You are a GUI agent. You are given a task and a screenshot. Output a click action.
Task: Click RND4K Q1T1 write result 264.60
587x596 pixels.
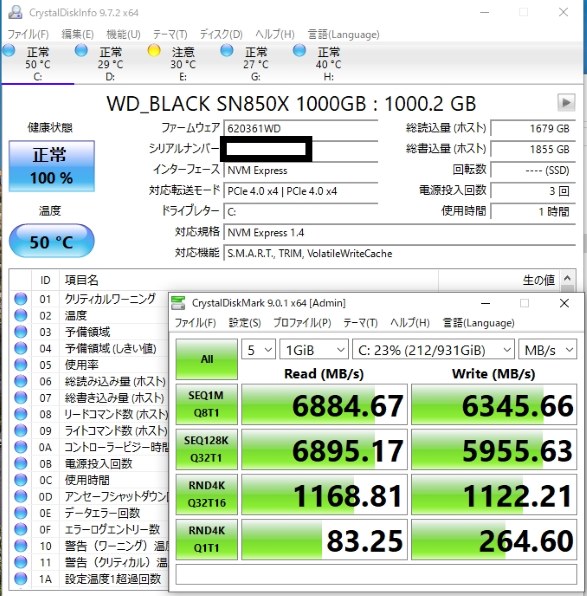pos(494,539)
